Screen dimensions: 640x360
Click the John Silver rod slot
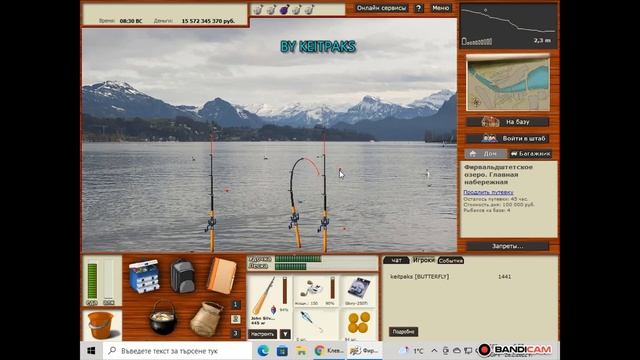tap(269, 300)
